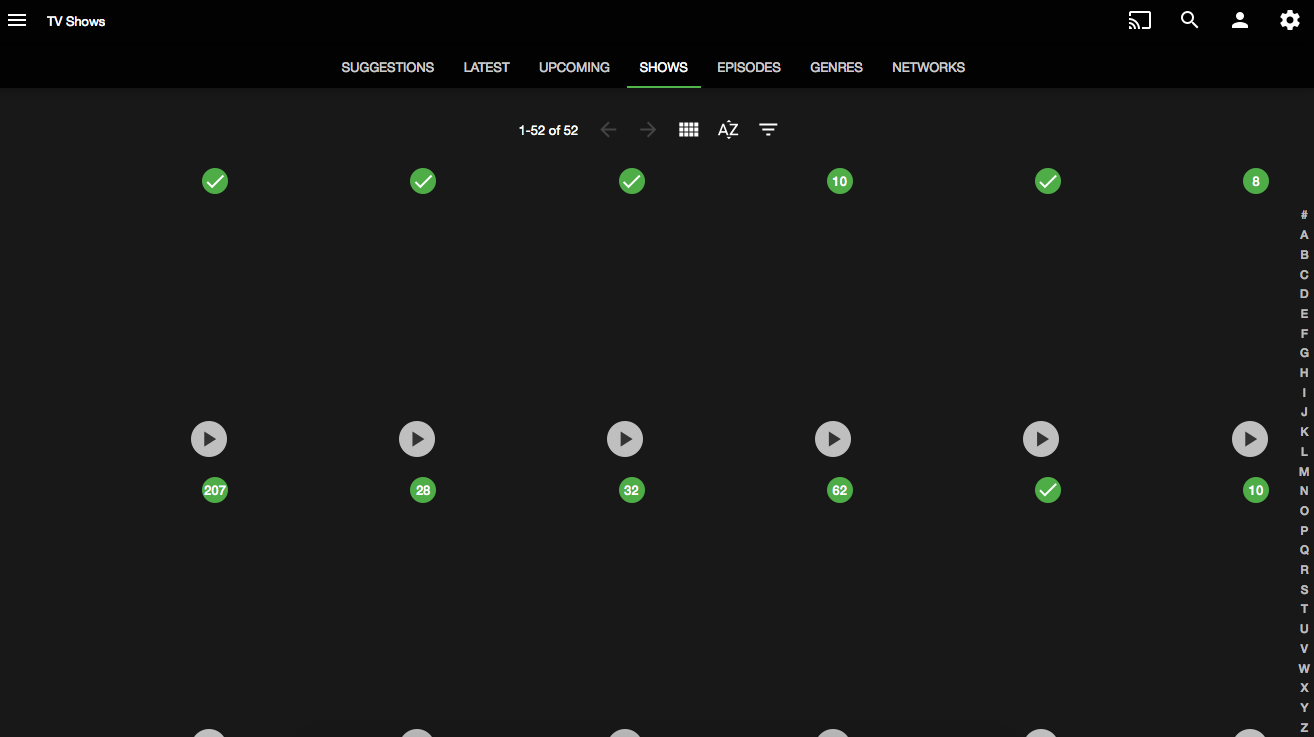Change the view with the grid icon

pyautogui.click(x=688, y=130)
